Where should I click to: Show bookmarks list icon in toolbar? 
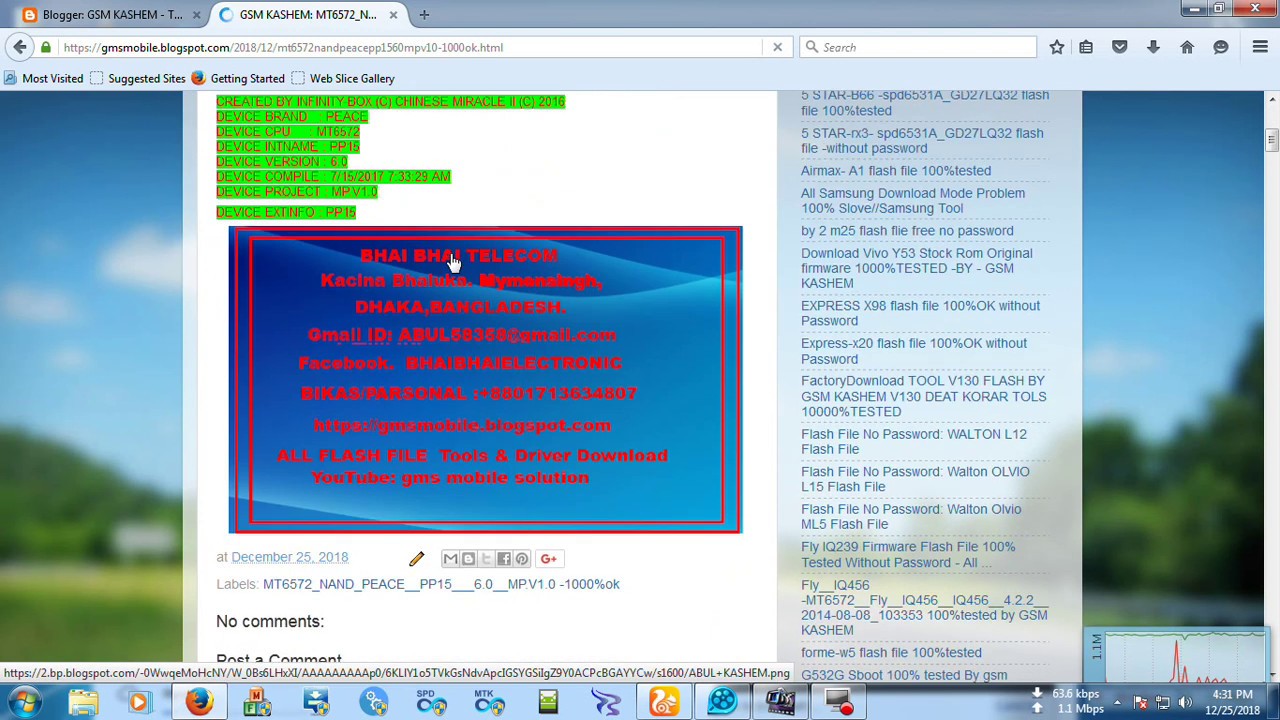click(x=1086, y=47)
